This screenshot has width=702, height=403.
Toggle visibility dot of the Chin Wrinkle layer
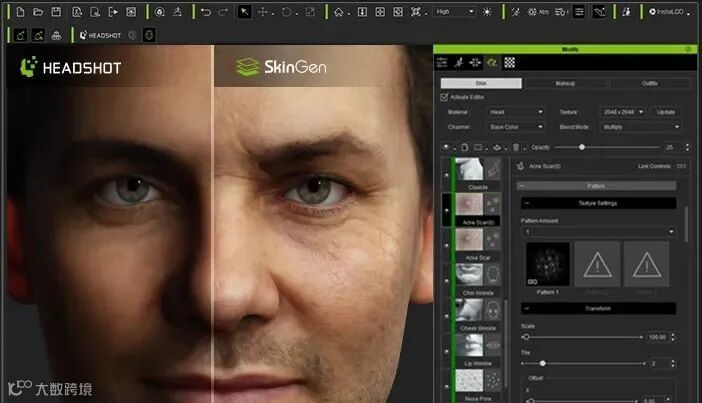coord(446,281)
